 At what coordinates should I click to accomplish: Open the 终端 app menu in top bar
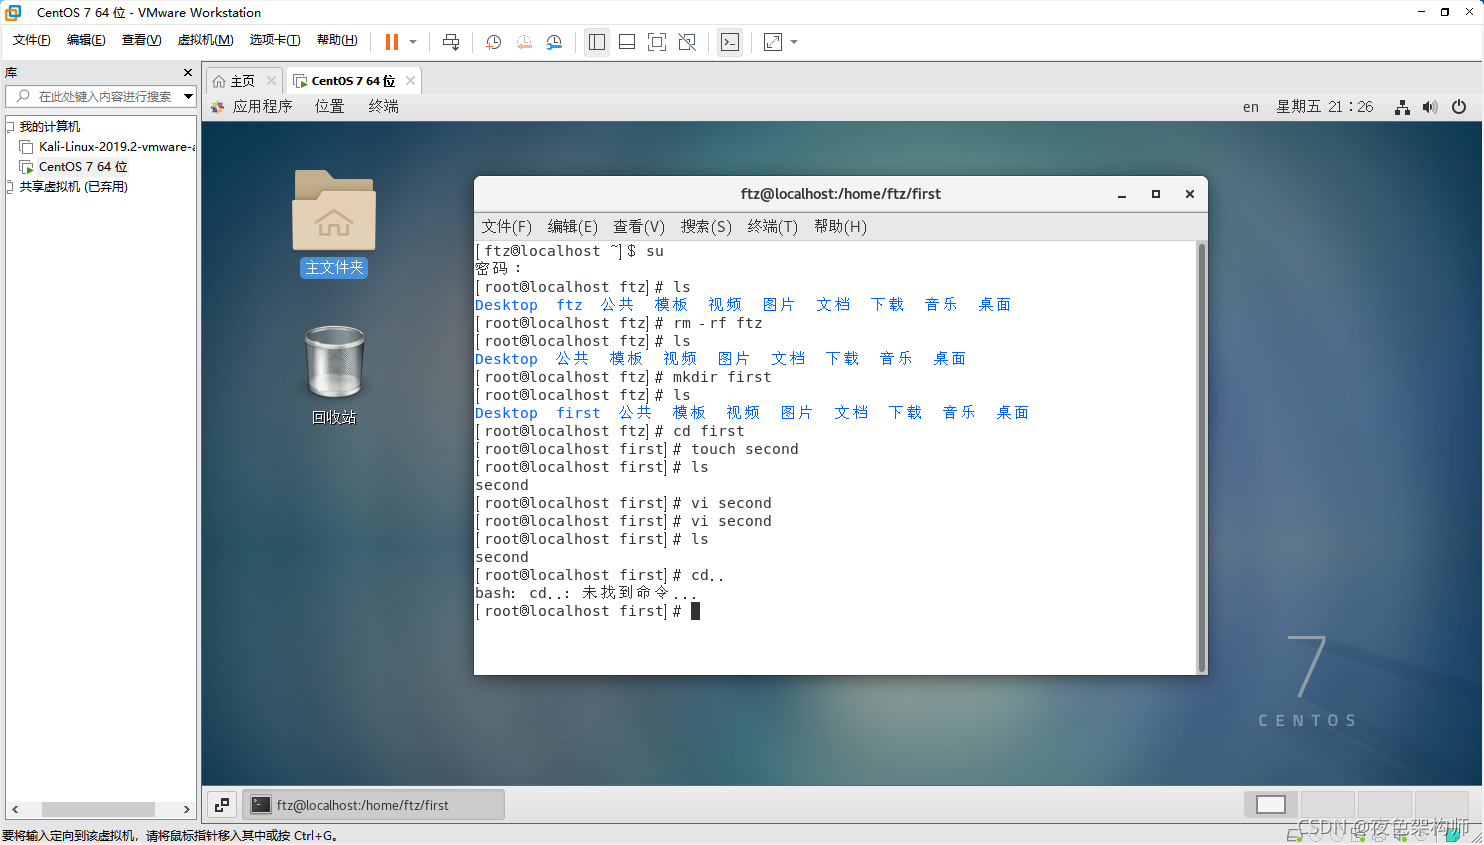tap(383, 106)
